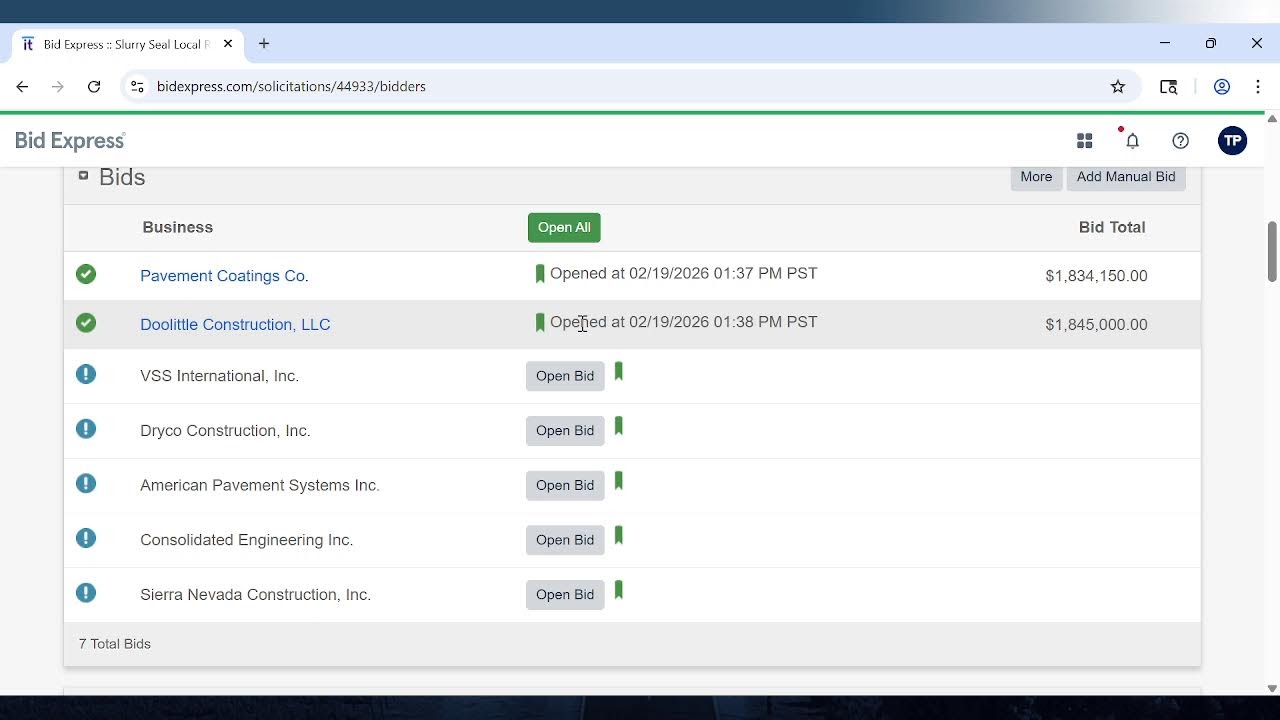This screenshot has height=720, width=1280.
Task: Collapse the Bids section
Action: click(x=83, y=175)
